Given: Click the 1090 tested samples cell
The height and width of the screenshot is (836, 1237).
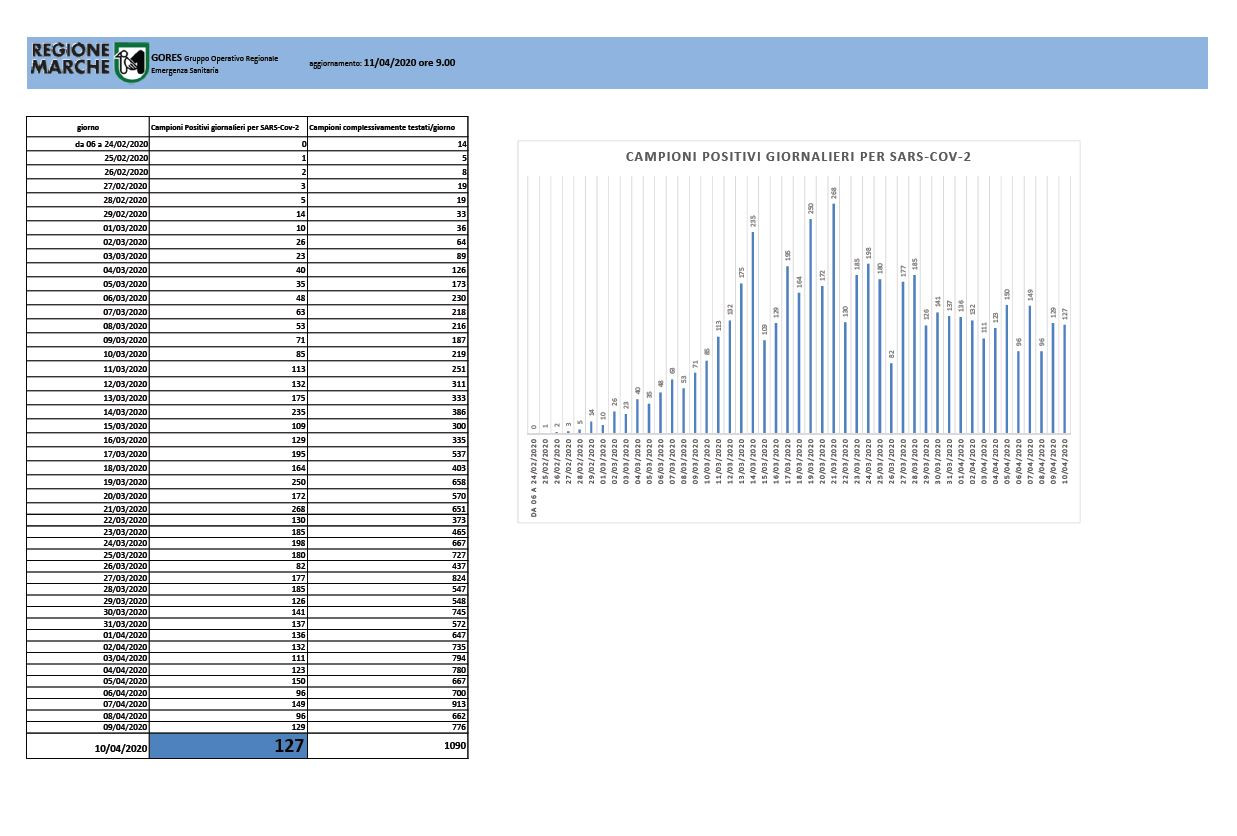Looking at the screenshot, I should pyautogui.click(x=388, y=745).
